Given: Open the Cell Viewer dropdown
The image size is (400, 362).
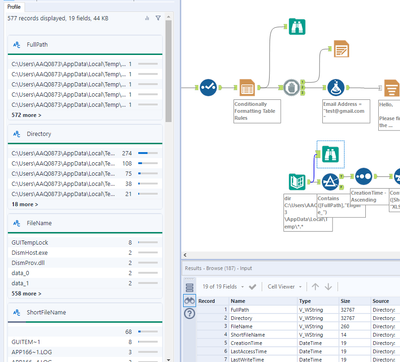Looking at the screenshot, I should coord(285,287).
